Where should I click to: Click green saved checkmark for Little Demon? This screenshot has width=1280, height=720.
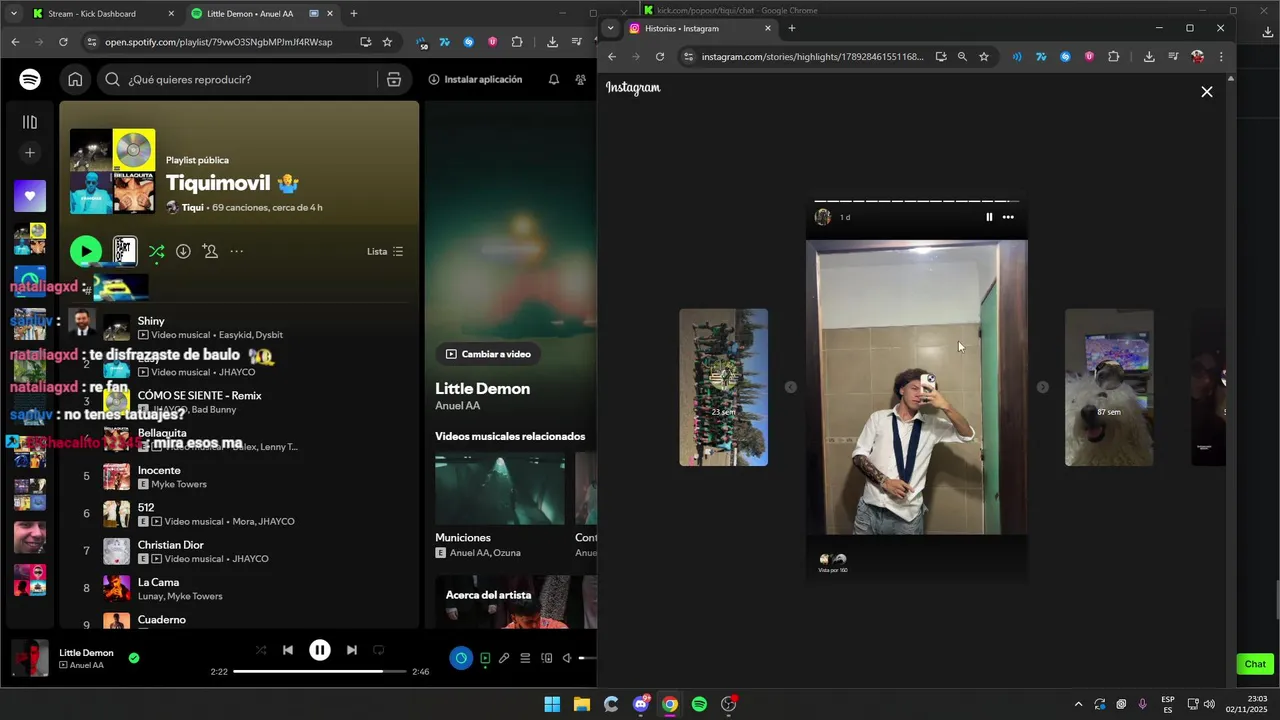[134, 658]
